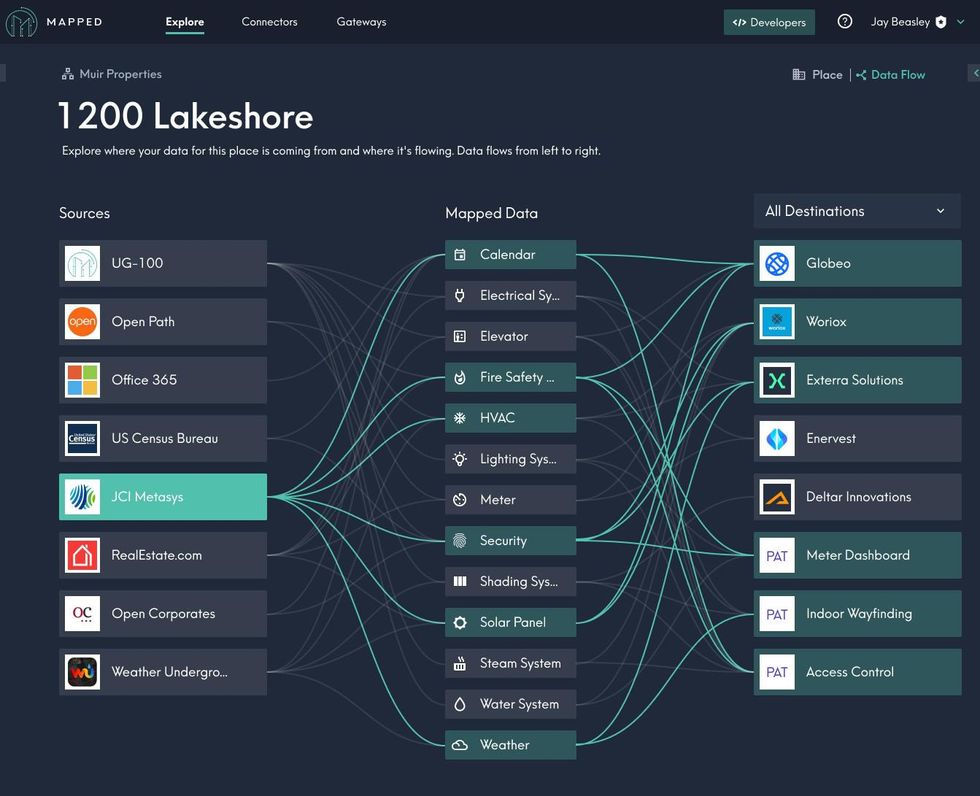980x796 pixels.
Task: Click the Electrical System plug icon
Action: [x=460, y=296]
